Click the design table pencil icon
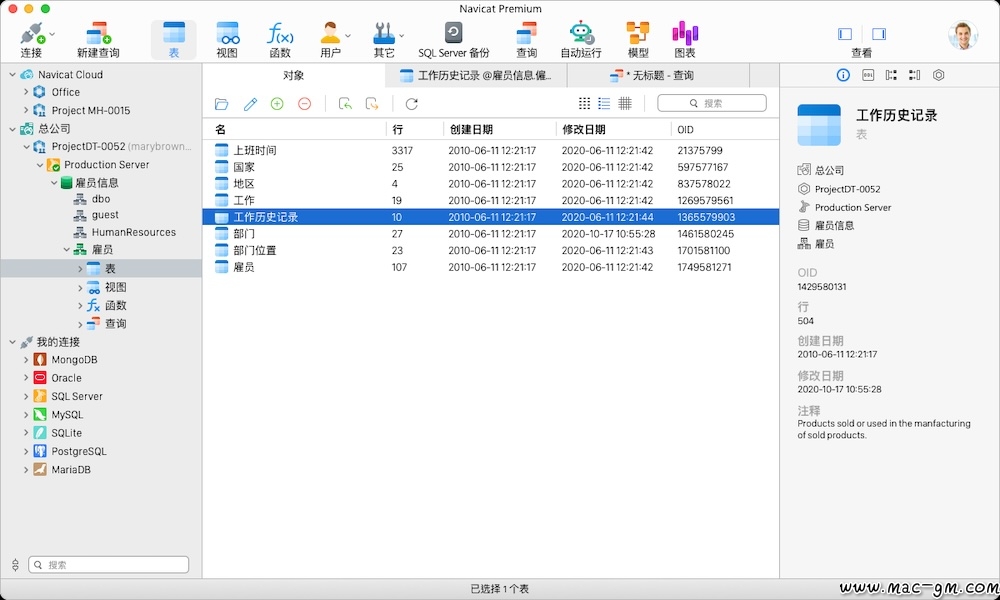 click(250, 104)
